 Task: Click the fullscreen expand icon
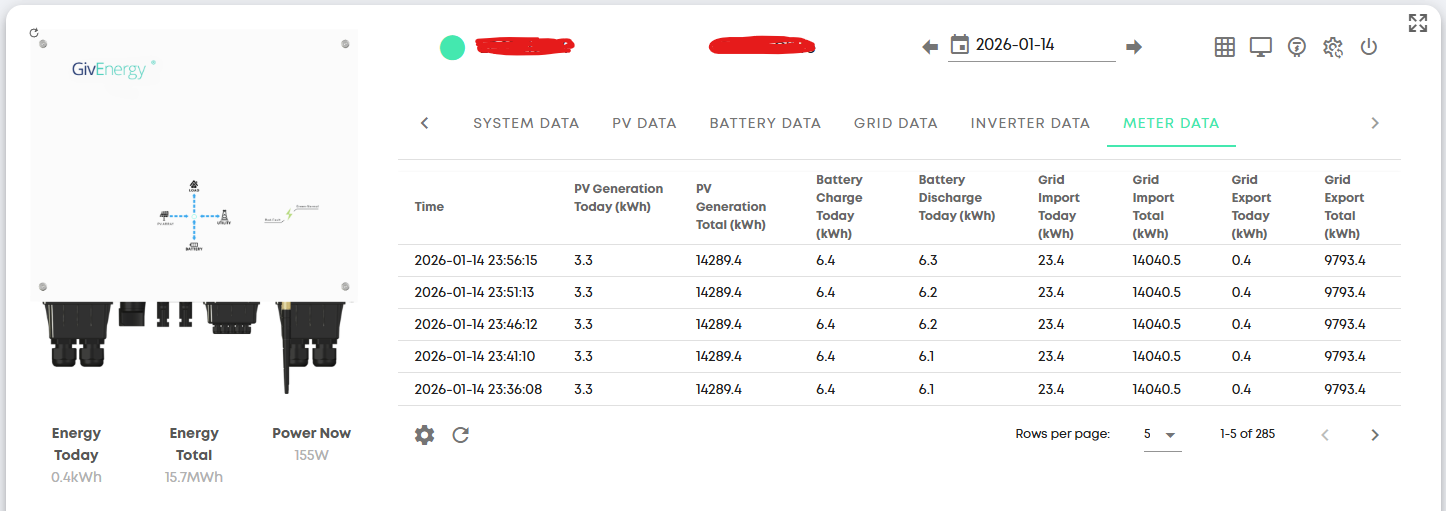click(x=1417, y=23)
